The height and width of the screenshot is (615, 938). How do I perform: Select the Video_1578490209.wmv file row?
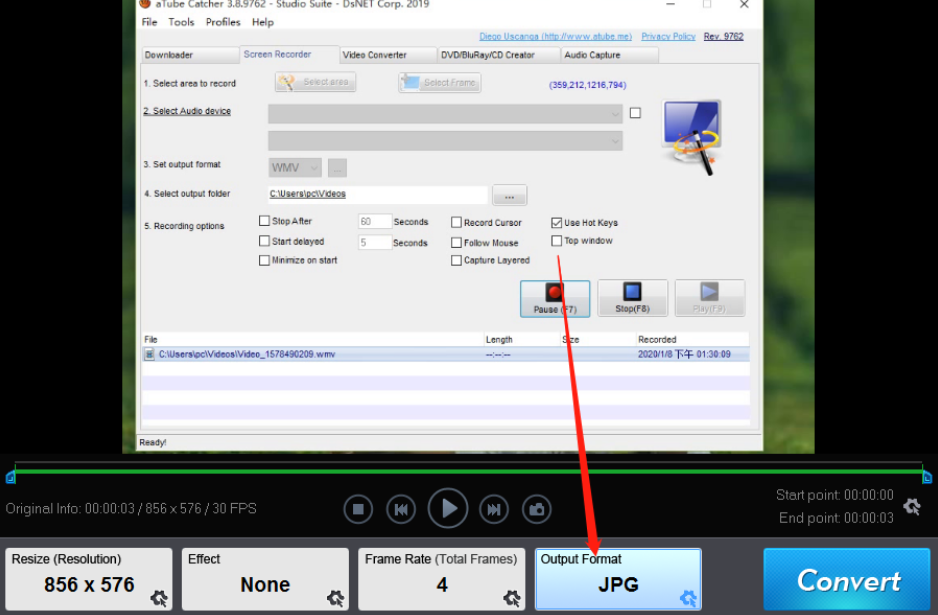(446, 354)
